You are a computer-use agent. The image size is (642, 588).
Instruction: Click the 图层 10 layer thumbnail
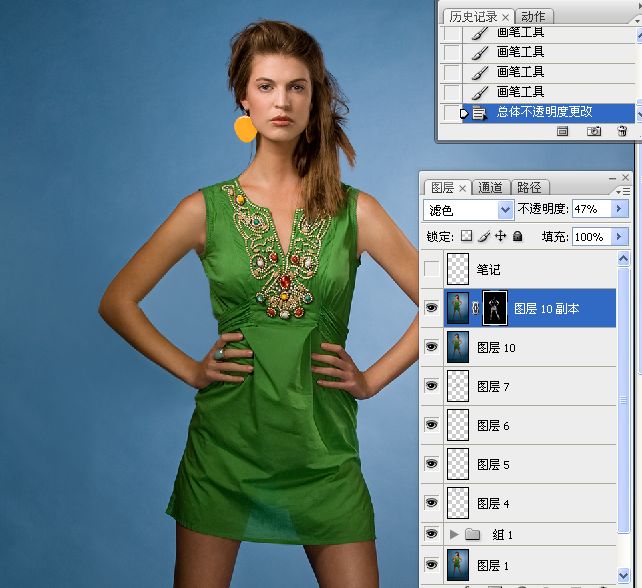[458, 347]
